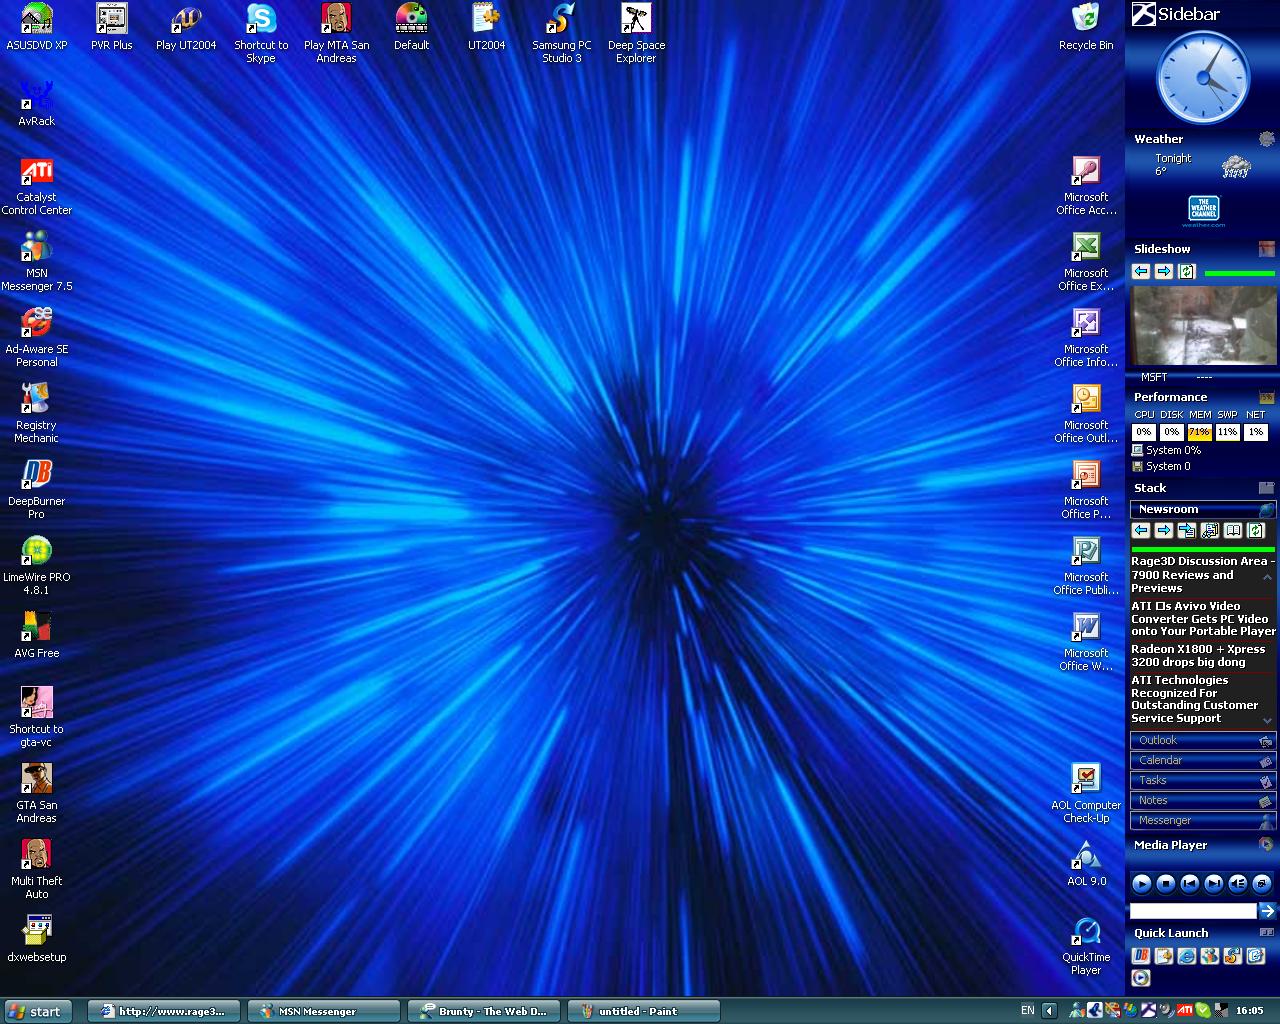Image resolution: width=1280 pixels, height=1024 pixels.
Task: Refresh the Newsroom feed
Action: point(1256,531)
